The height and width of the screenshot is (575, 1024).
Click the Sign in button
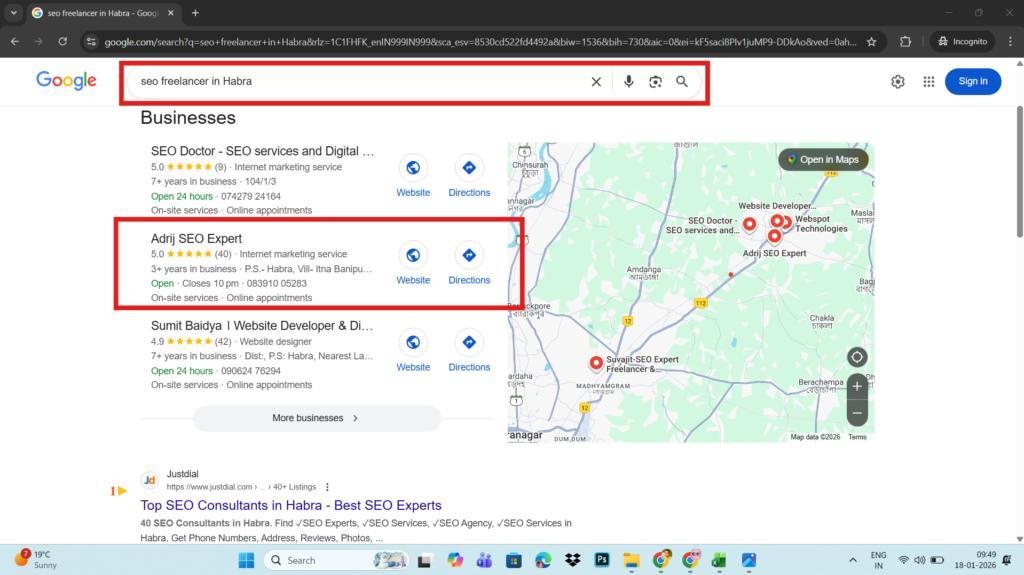972,82
